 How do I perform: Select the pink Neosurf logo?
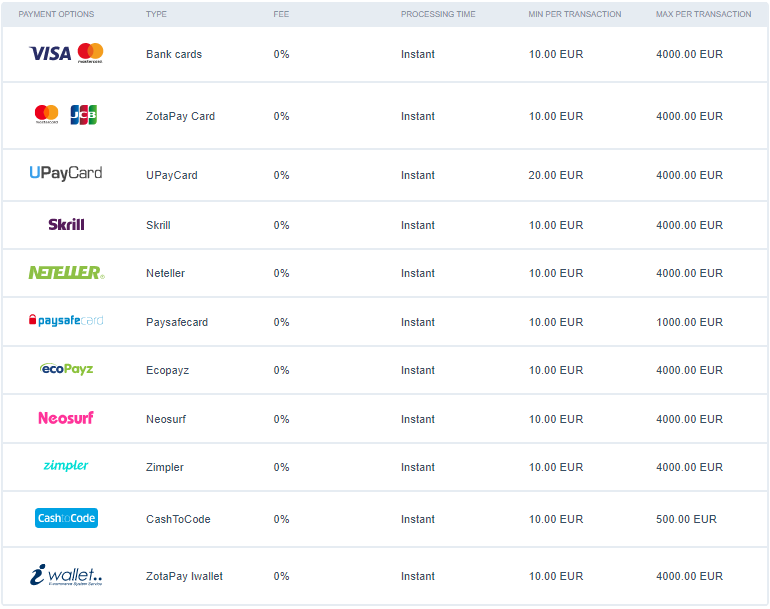pos(66,418)
